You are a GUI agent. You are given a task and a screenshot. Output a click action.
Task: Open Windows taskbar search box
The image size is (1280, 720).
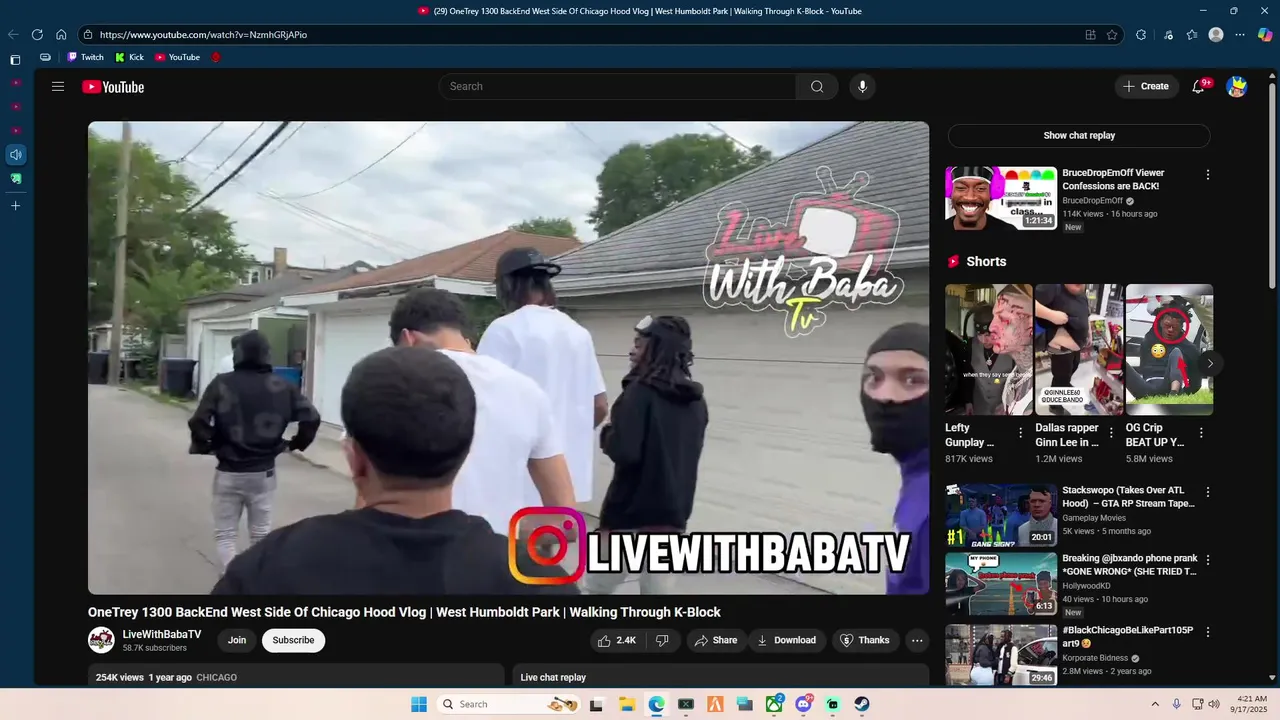pos(509,704)
